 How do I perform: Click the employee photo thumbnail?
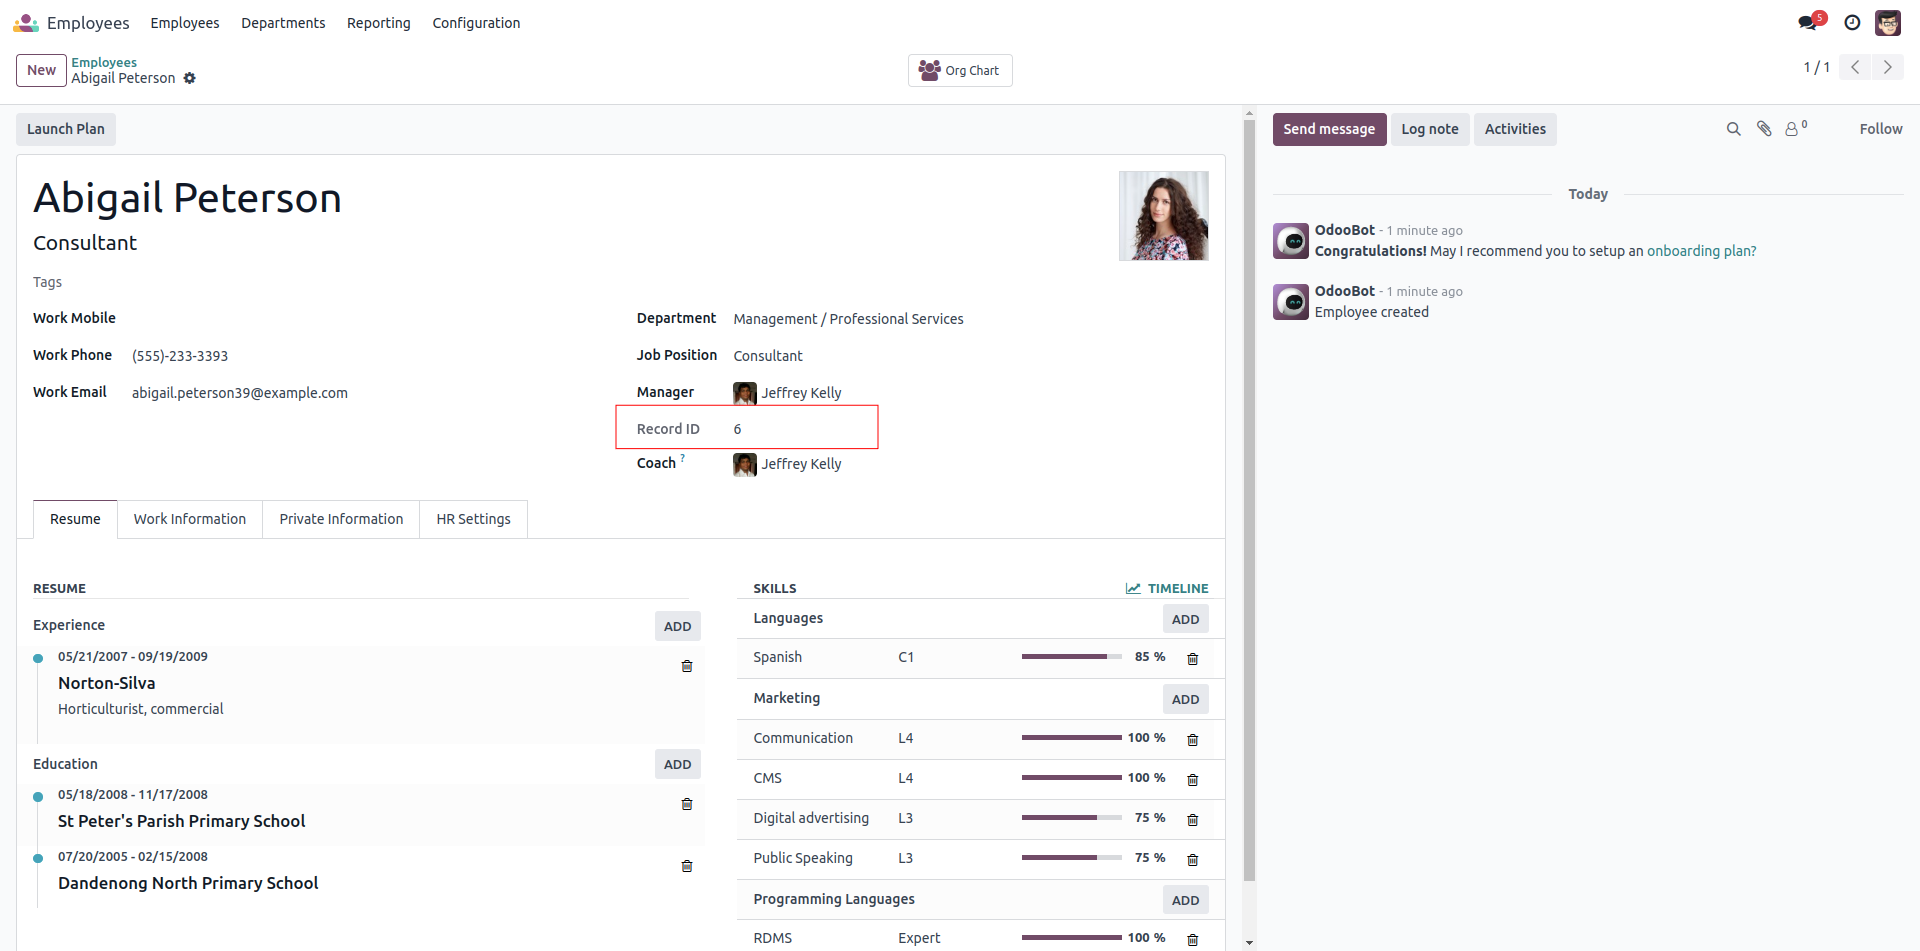tap(1163, 216)
